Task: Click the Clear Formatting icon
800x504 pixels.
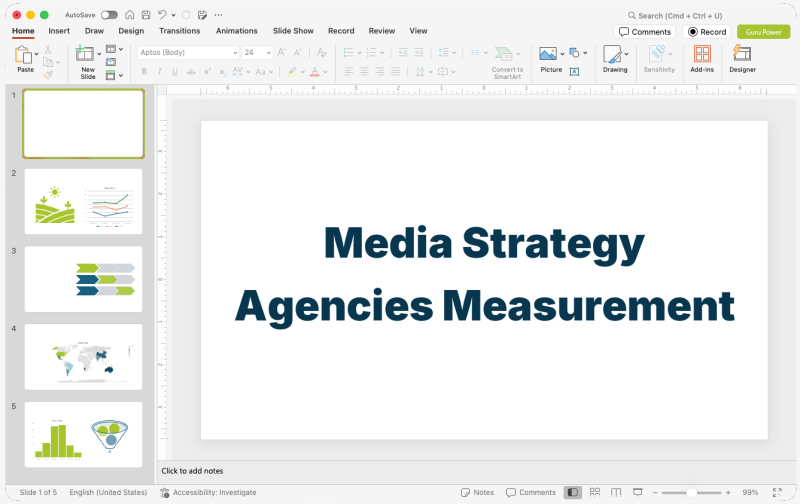Action: pos(321,52)
